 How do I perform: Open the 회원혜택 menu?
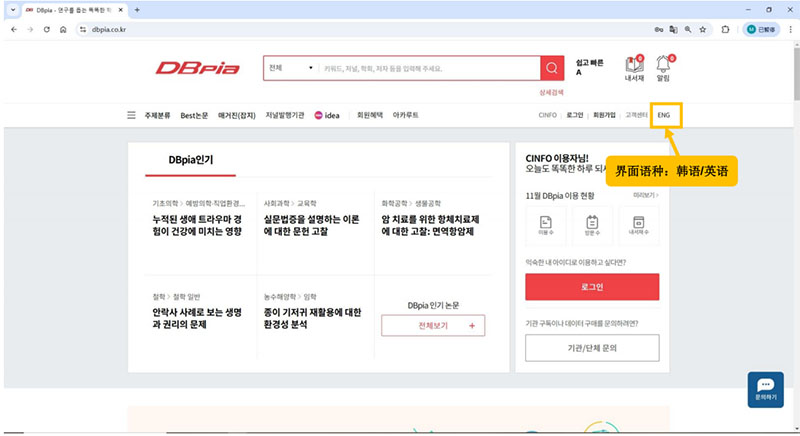pos(370,115)
